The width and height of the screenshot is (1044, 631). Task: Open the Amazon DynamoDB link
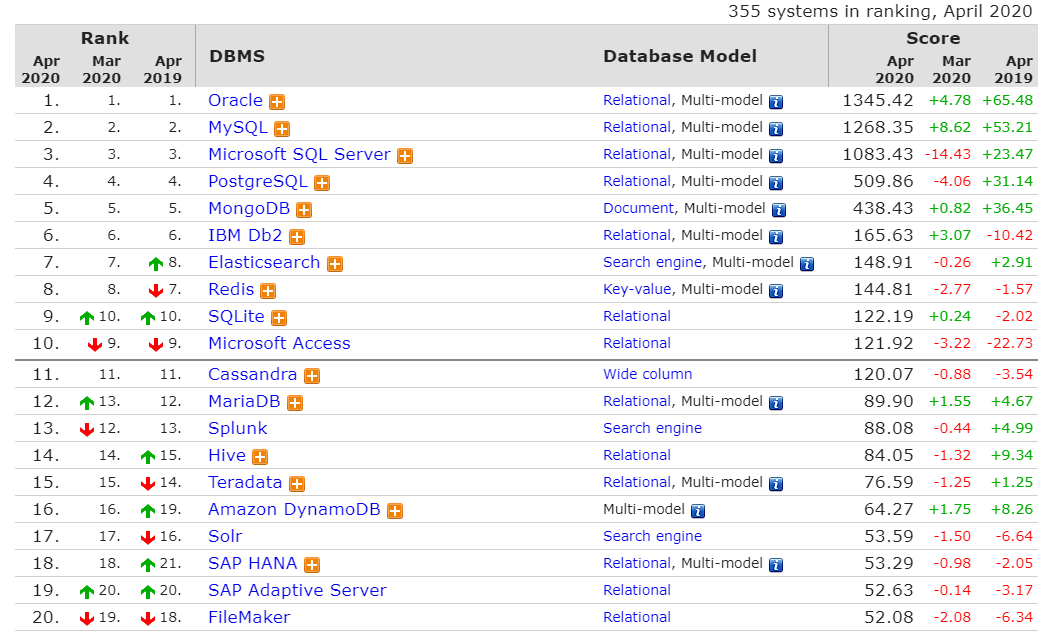[x=294, y=510]
